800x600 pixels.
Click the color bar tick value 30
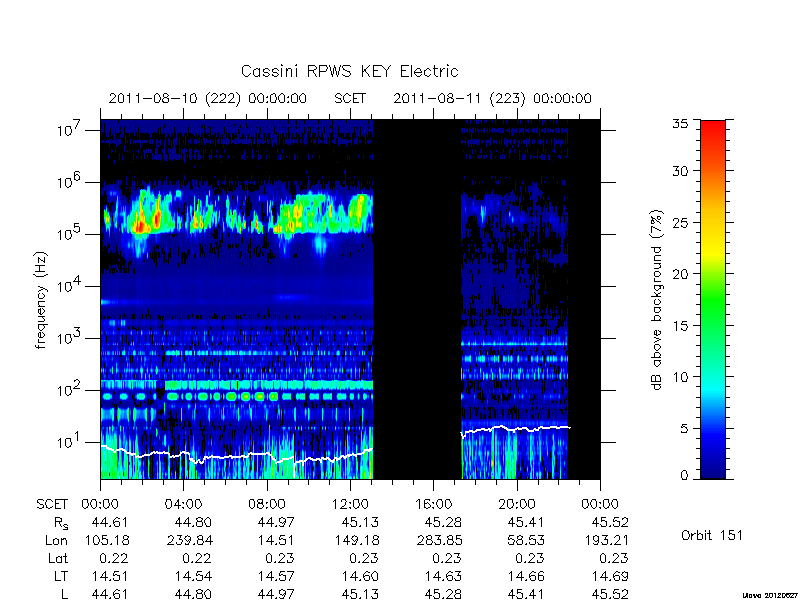click(x=681, y=170)
